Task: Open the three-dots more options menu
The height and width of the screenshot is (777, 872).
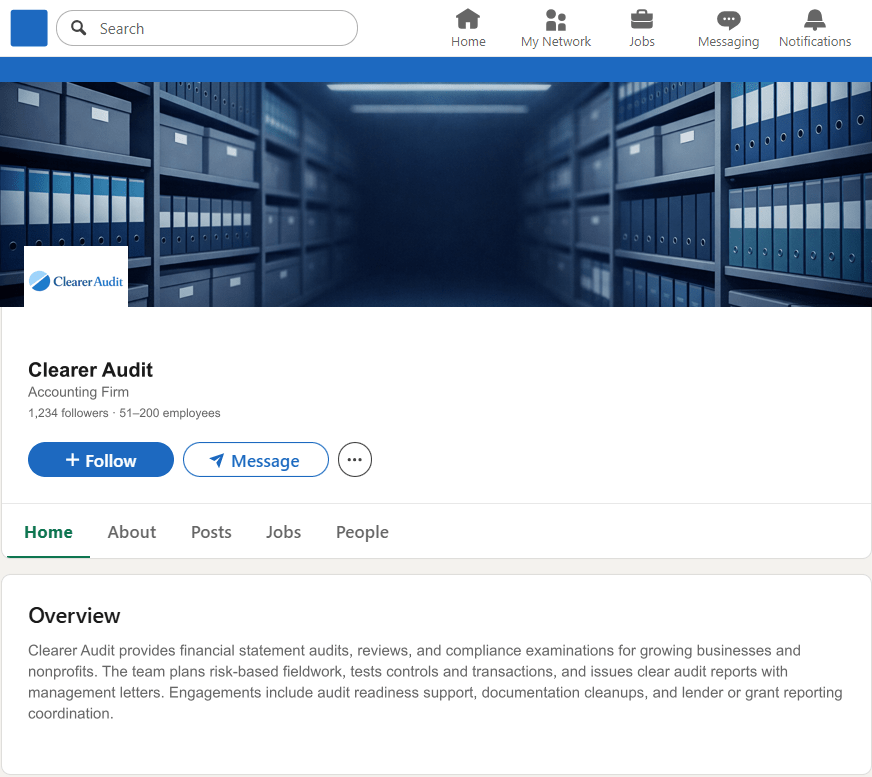Action: 355,459
